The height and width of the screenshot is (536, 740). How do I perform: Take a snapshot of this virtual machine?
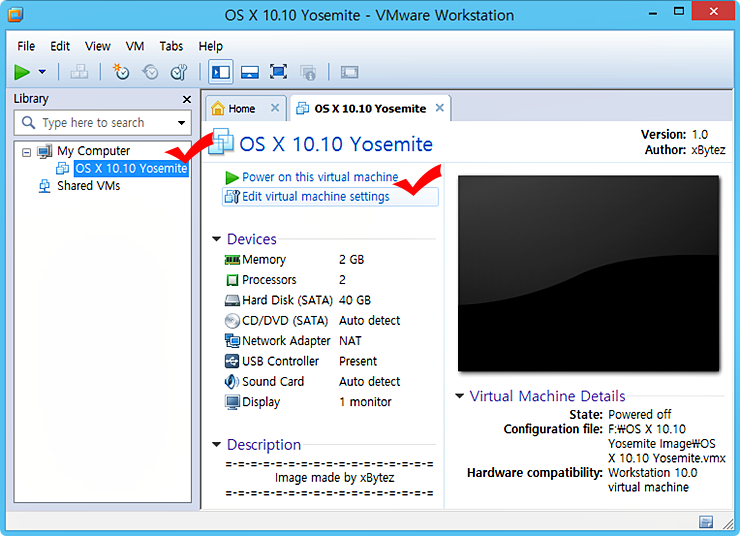[121, 72]
